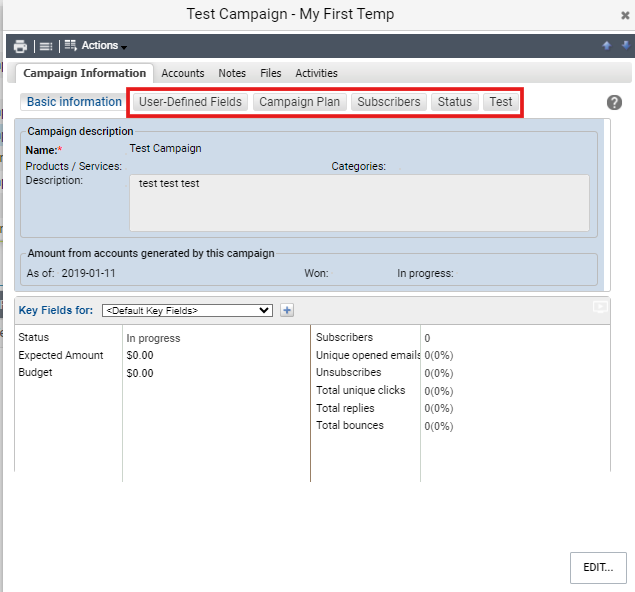Click the Description text area

click(359, 203)
